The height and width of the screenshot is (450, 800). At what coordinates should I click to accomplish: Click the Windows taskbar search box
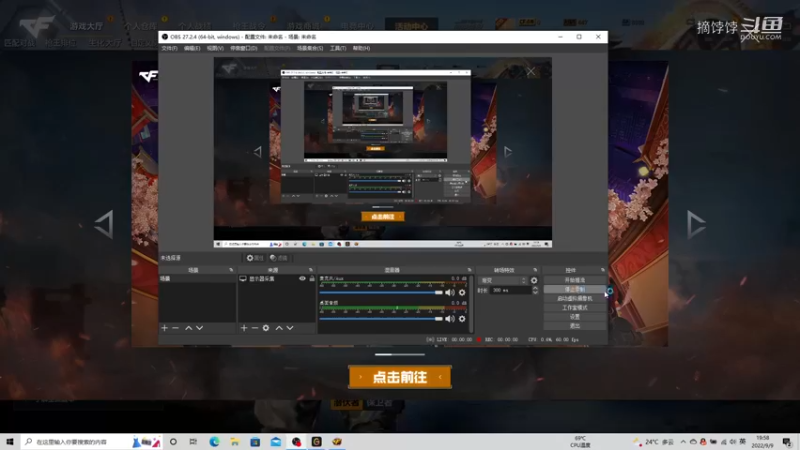click(92, 442)
